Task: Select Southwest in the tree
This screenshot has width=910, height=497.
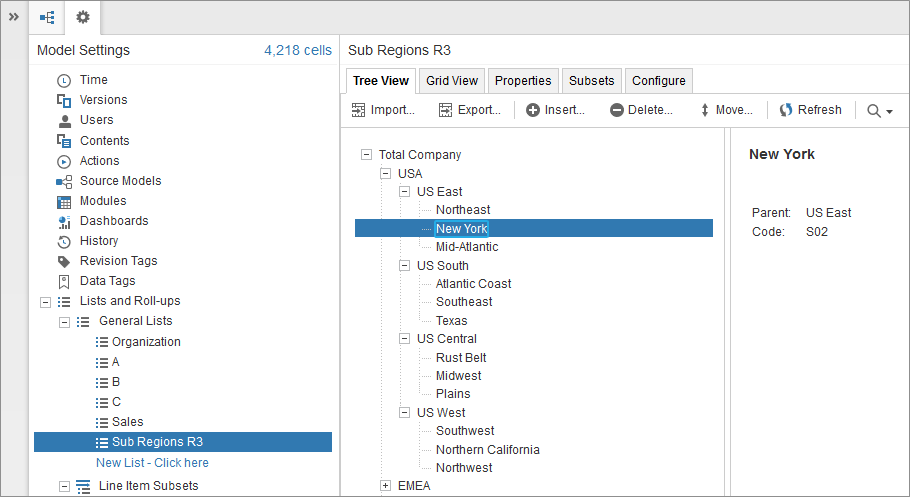Action: 465,431
